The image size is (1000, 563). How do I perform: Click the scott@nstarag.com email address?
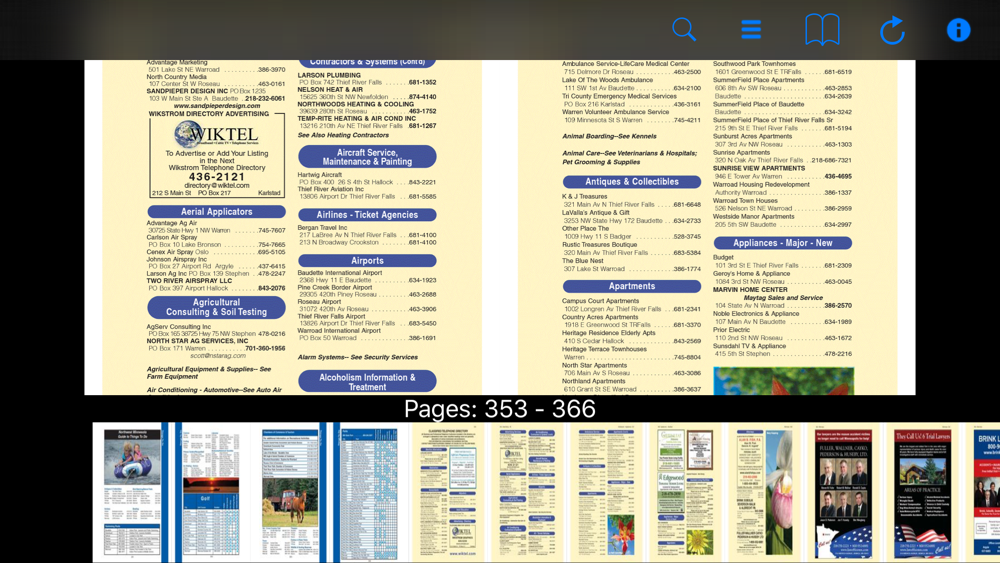[x=217, y=356]
